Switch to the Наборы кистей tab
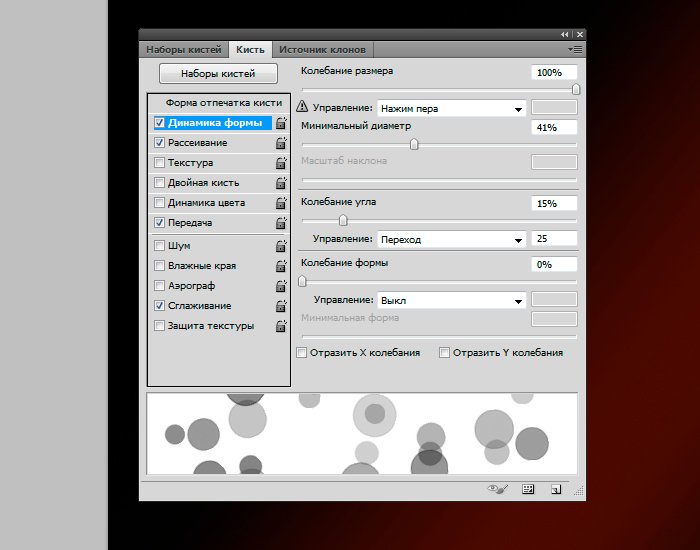 coord(185,49)
